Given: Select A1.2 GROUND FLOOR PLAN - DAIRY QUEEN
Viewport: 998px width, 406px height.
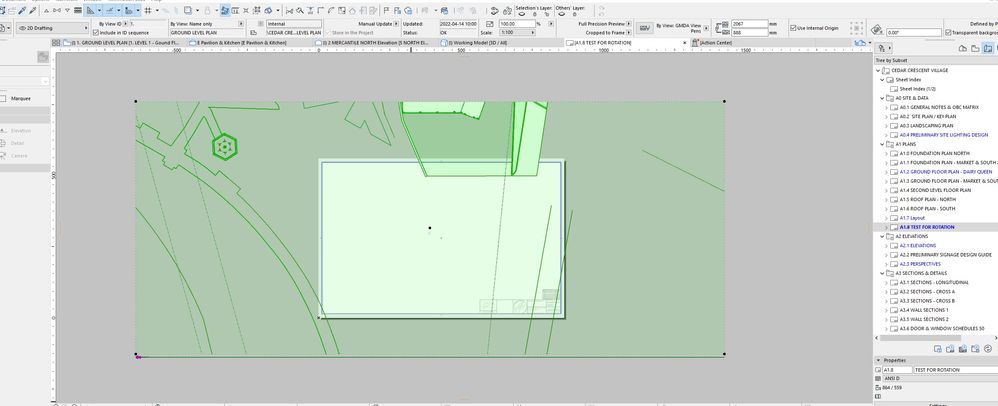Looking at the screenshot, I should pos(945,172).
